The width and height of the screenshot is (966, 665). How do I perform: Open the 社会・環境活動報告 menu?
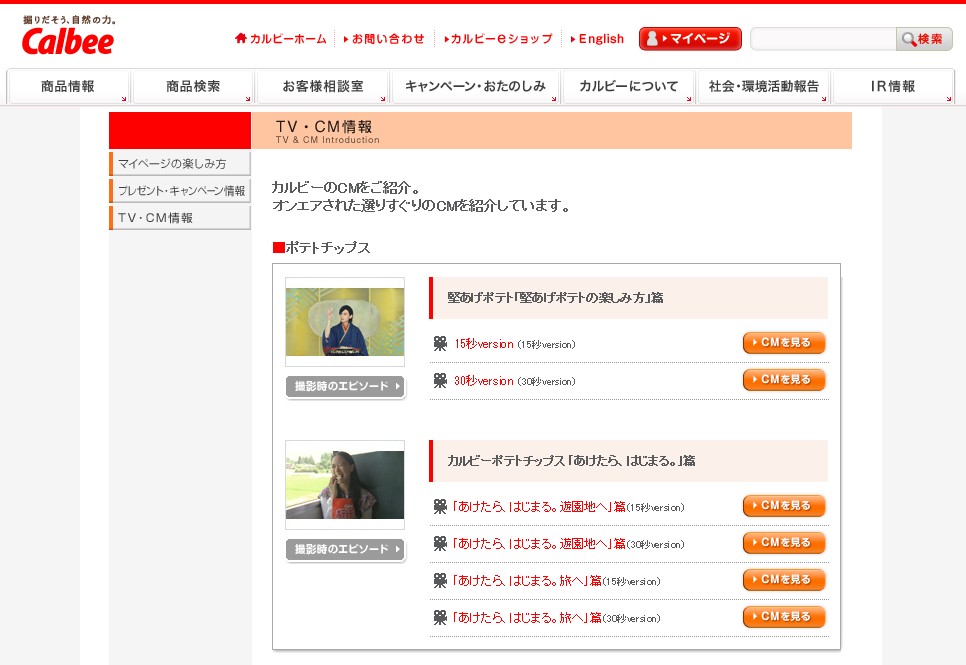pos(764,86)
